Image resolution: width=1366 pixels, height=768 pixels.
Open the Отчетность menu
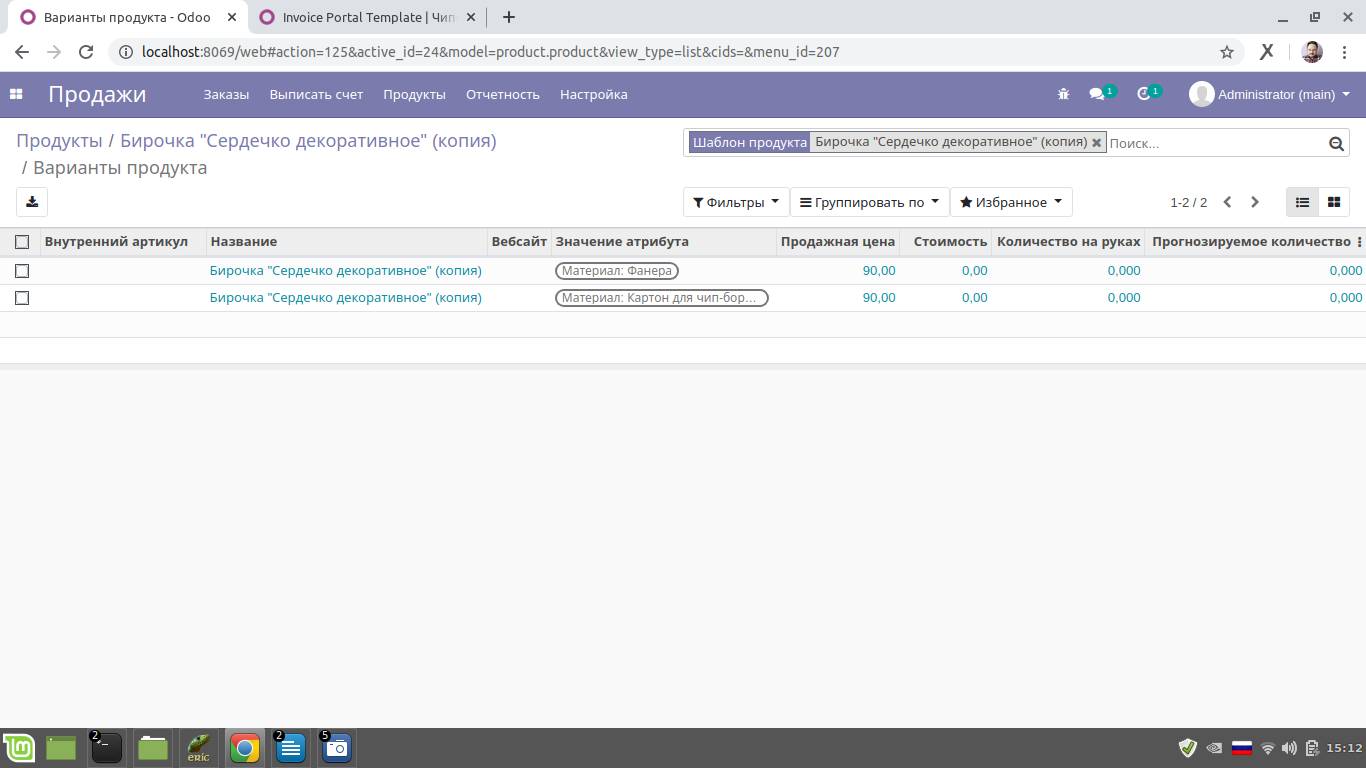pyautogui.click(x=502, y=94)
